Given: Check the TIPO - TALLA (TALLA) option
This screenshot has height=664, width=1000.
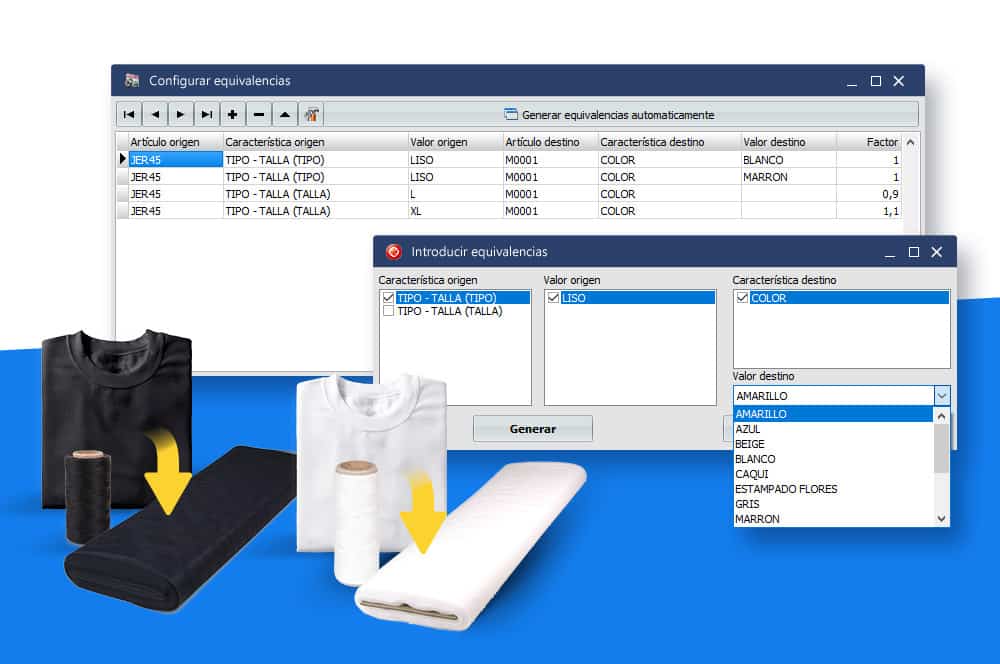Looking at the screenshot, I should click(x=389, y=312).
